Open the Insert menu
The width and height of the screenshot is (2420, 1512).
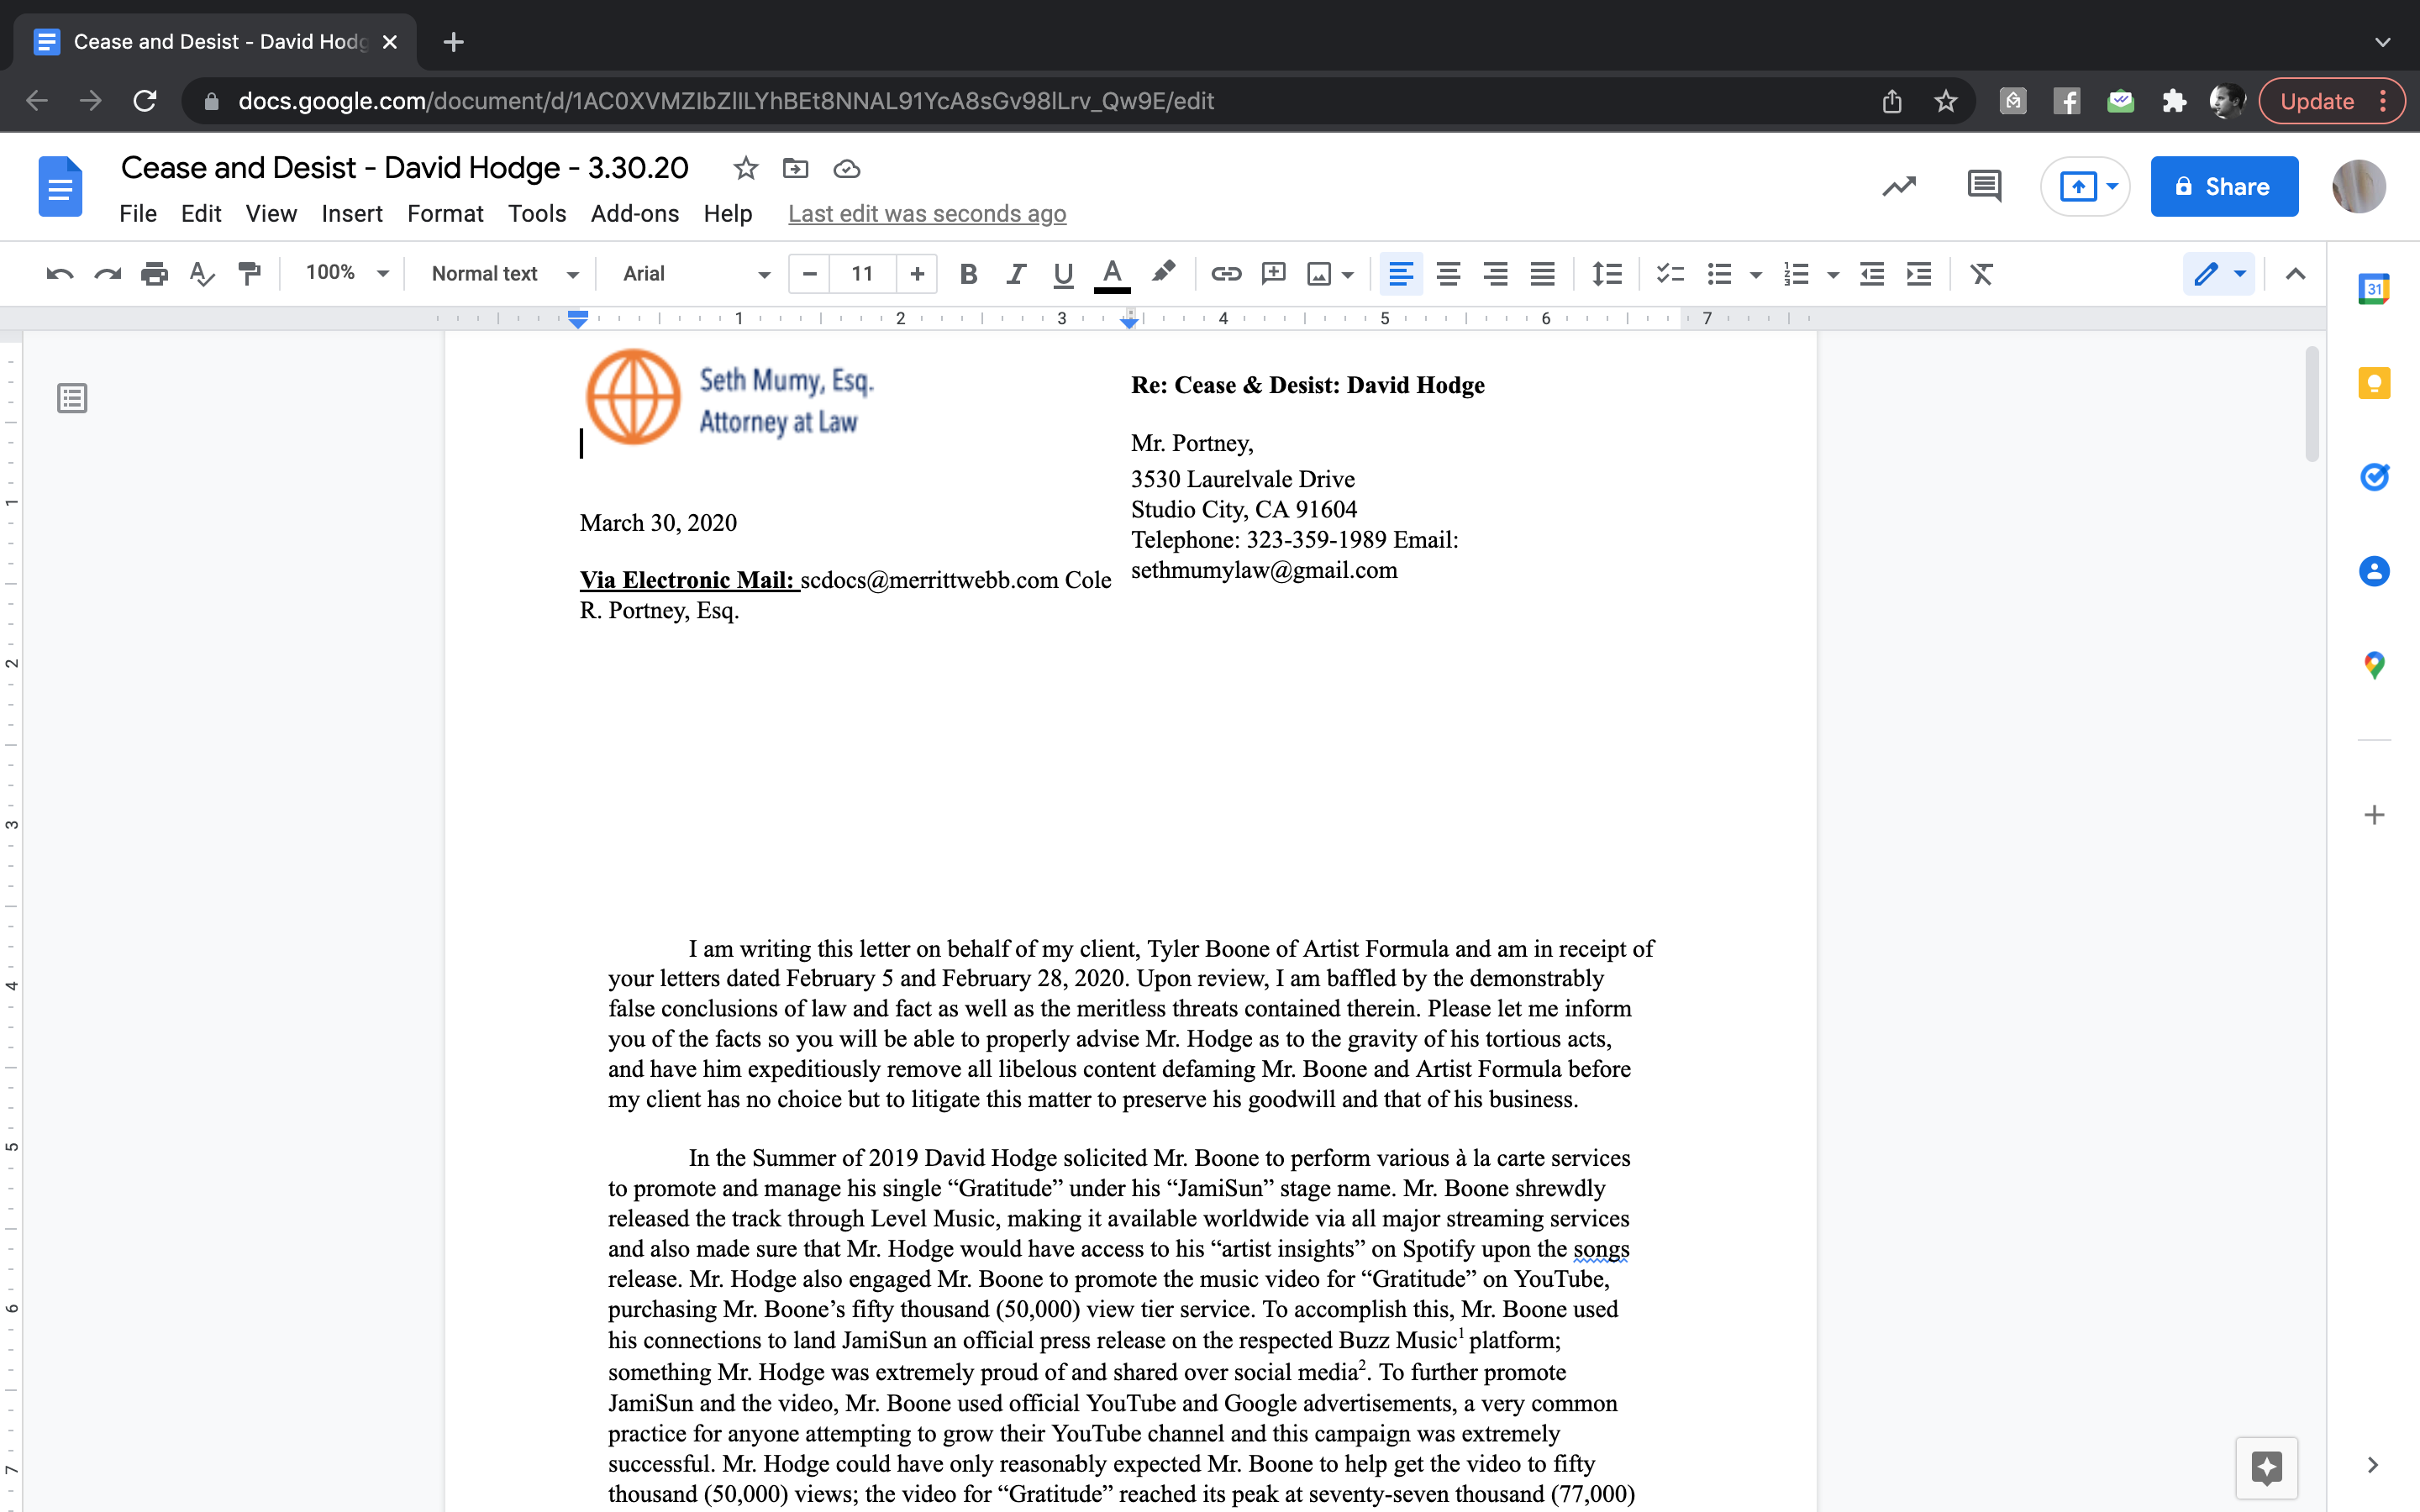(x=352, y=214)
